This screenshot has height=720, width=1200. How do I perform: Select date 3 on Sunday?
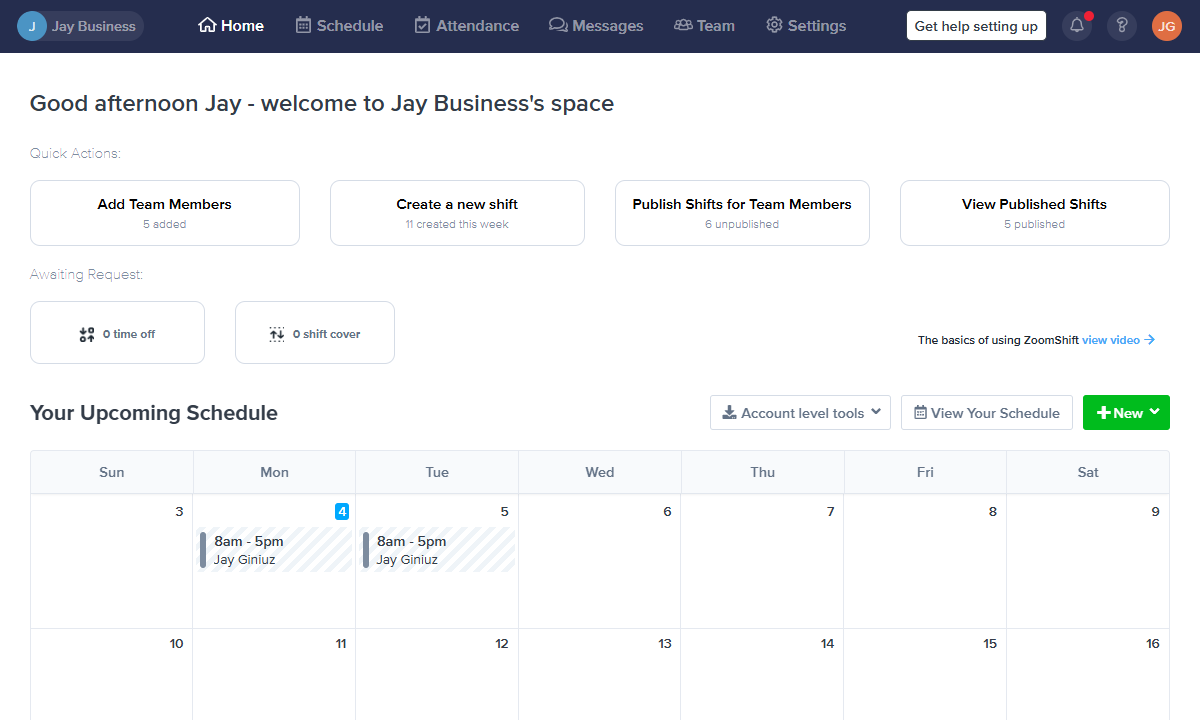click(179, 511)
